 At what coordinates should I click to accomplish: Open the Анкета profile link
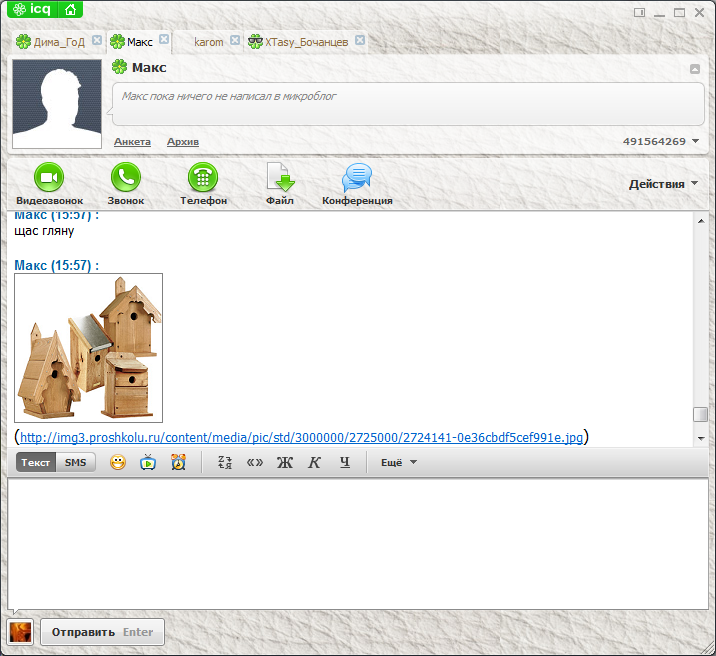(132, 142)
